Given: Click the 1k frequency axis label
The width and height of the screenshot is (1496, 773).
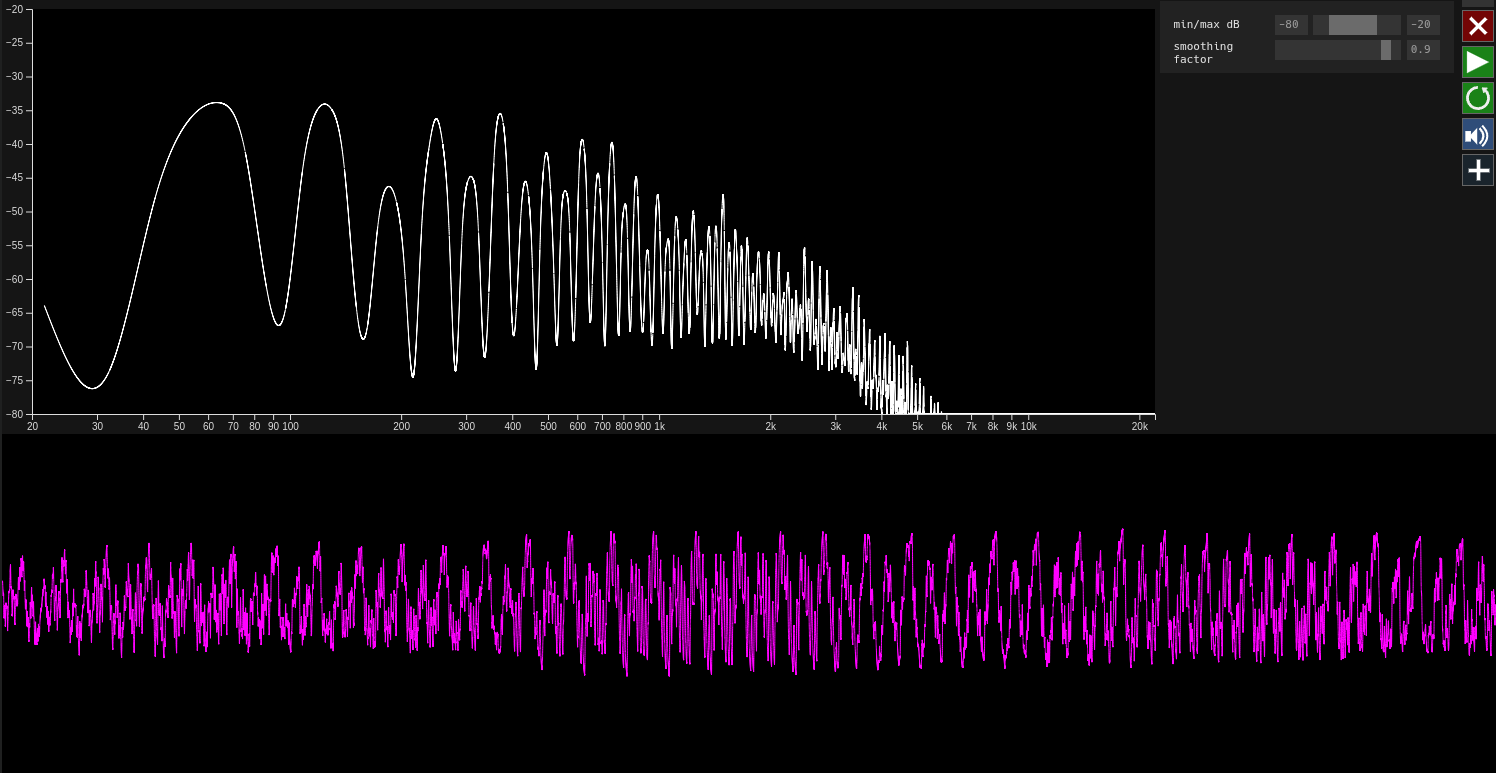Looking at the screenshot, I should click(x=659, y=427).
